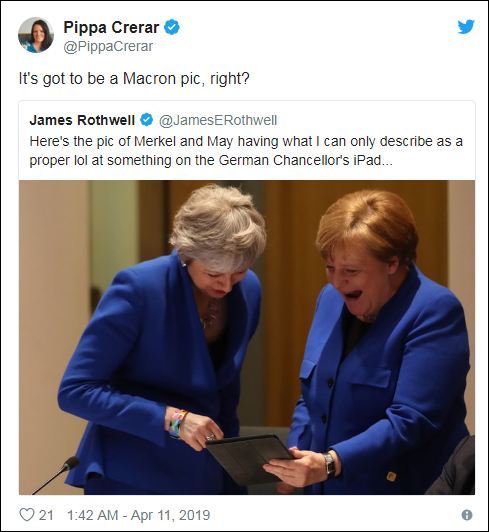Click the quoted tweet card header area
The height and width of the screenshot is (532, 489).
click(247, 120)
